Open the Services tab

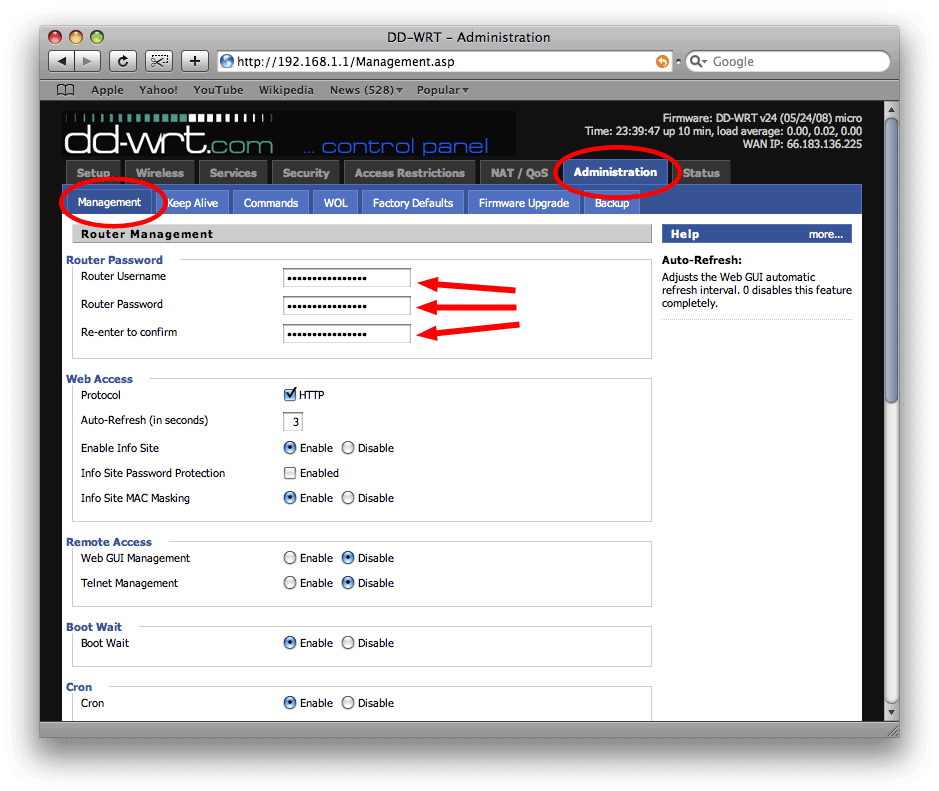click(233, 172)
